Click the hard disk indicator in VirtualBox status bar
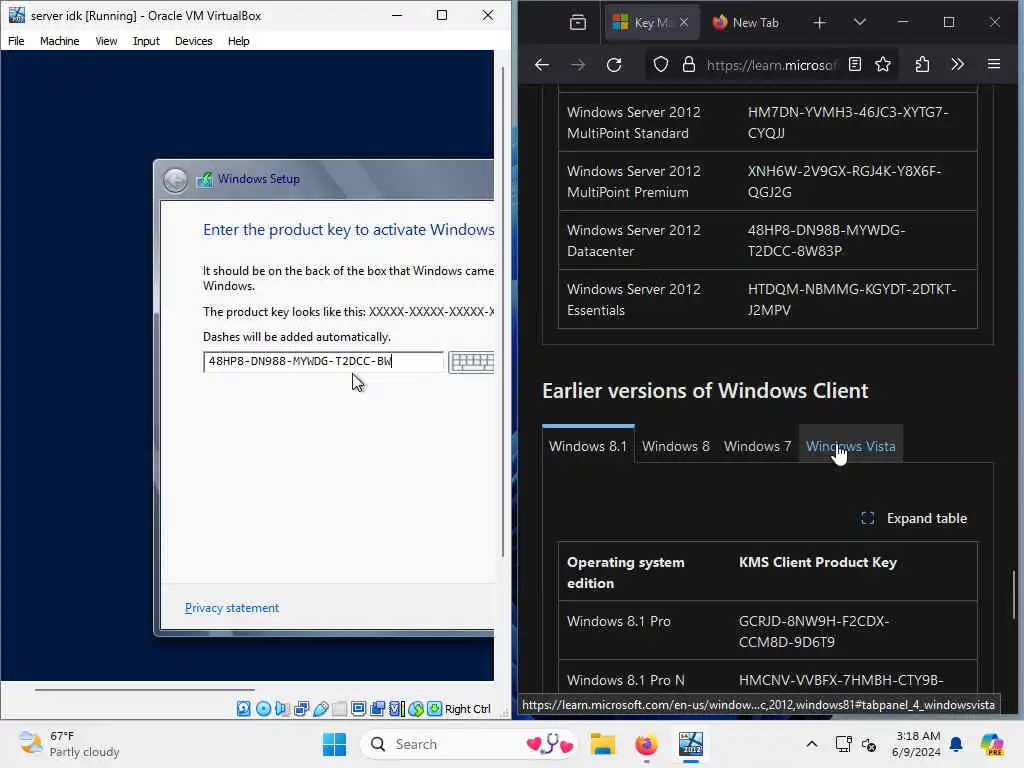The width and height of the screenshot is (1024, 768). (244, 709)
